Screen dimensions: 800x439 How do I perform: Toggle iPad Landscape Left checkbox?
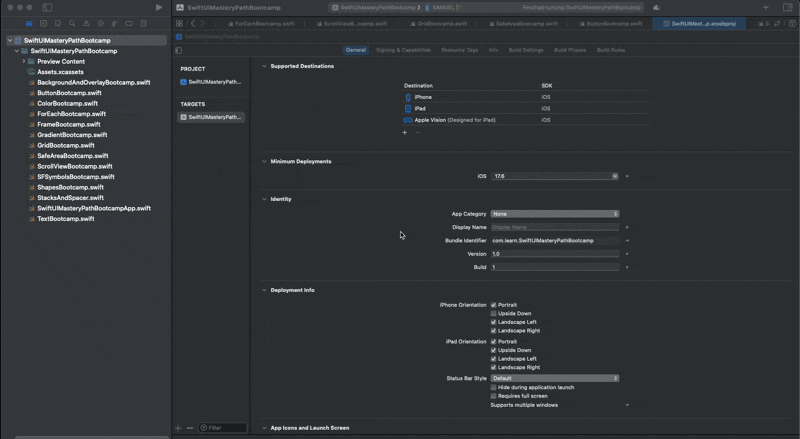(493, 359)
